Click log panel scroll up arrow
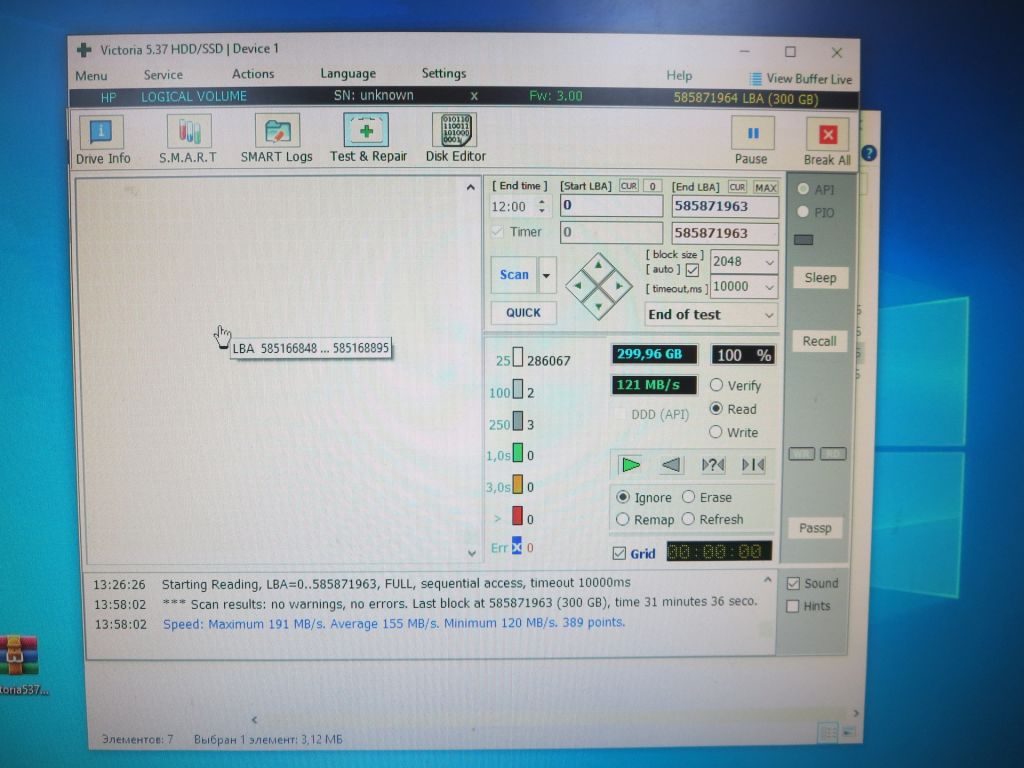 pyautogui.click(x=767, y=580)
